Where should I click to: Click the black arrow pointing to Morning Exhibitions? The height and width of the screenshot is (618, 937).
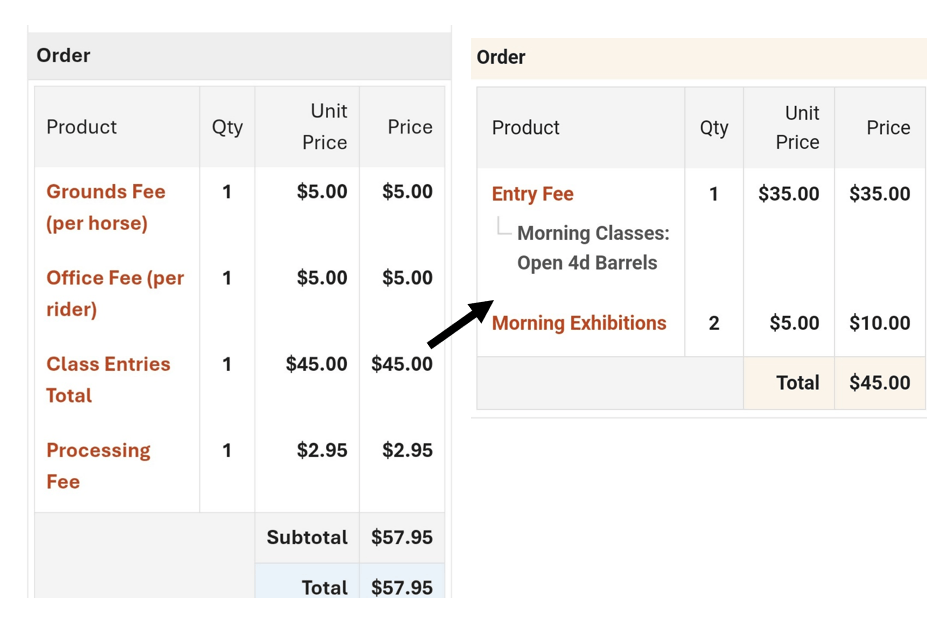[460, 323]
